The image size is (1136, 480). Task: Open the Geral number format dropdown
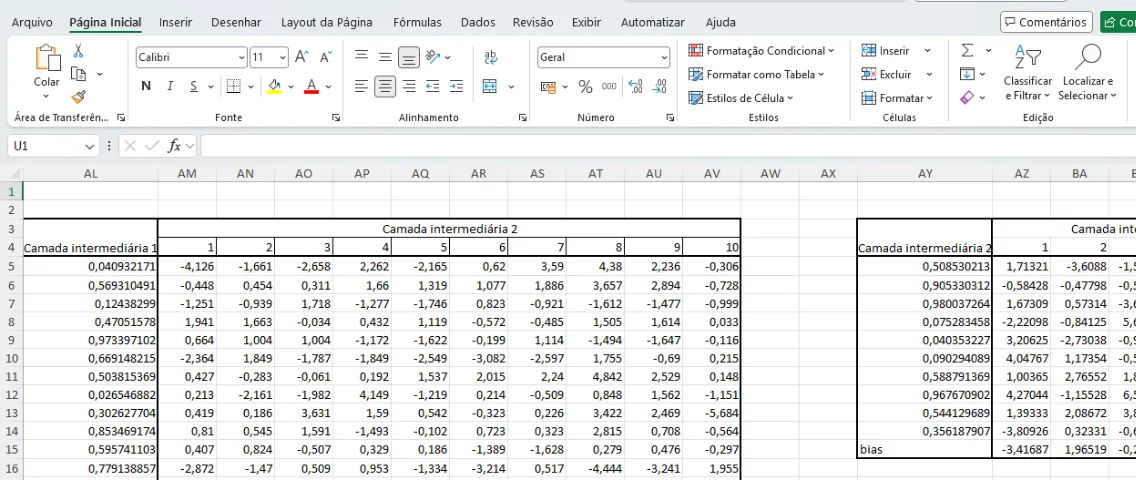(664, 57)
